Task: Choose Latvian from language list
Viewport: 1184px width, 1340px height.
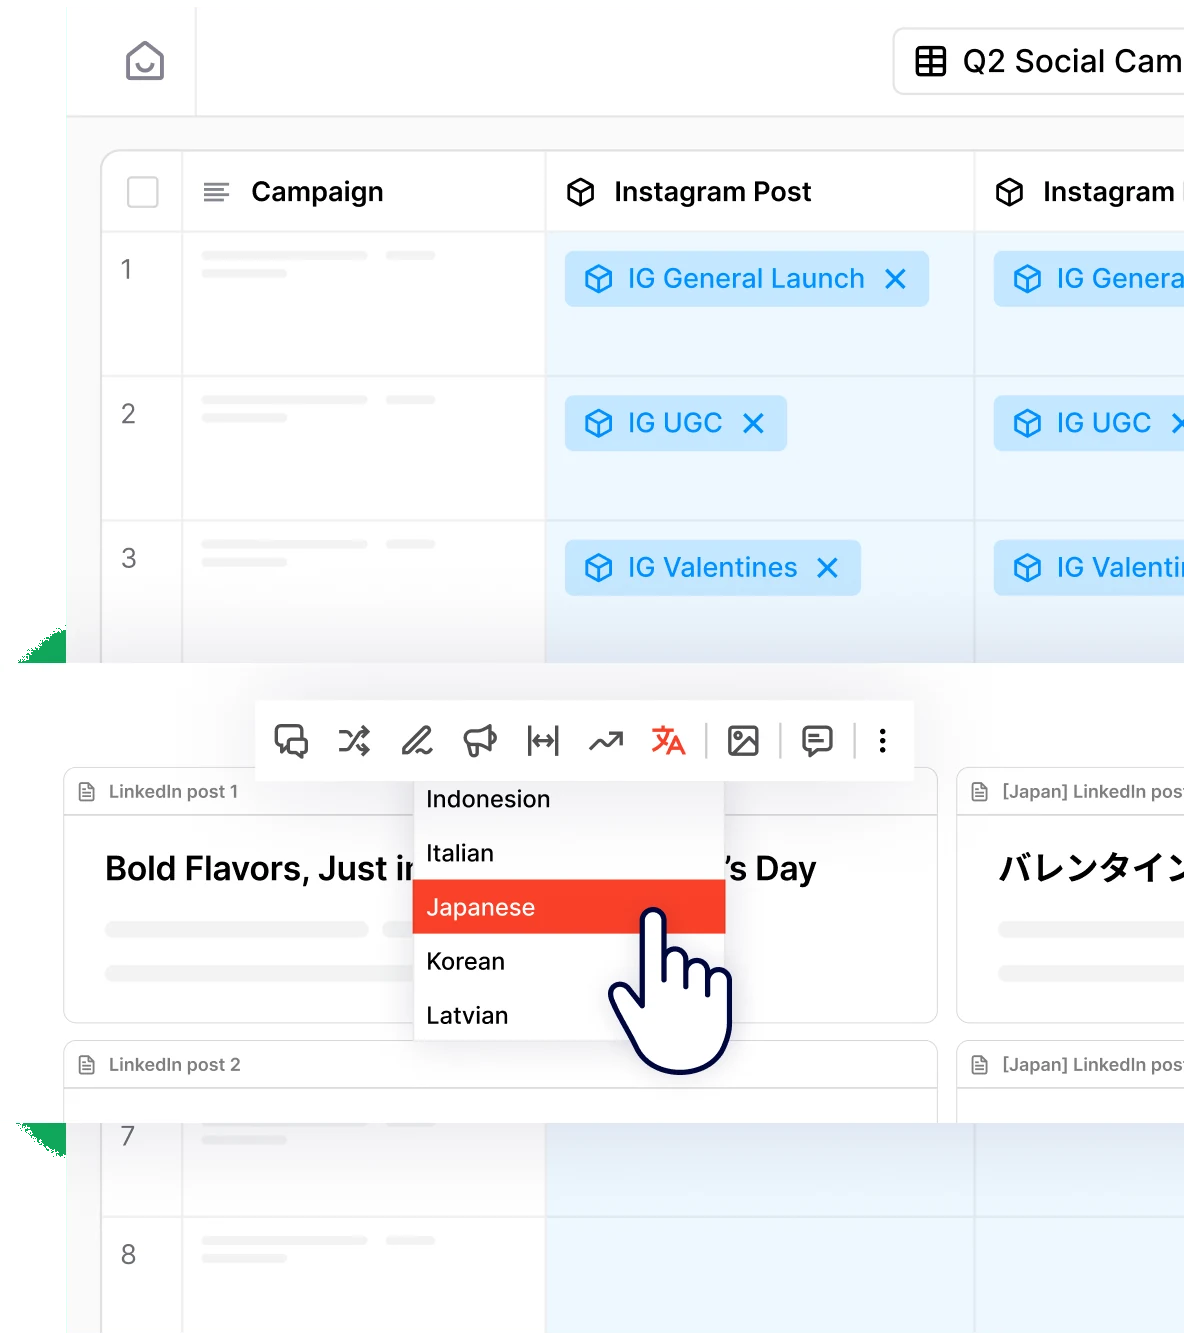Action: pyautogui.click(x=569, y=1015)
